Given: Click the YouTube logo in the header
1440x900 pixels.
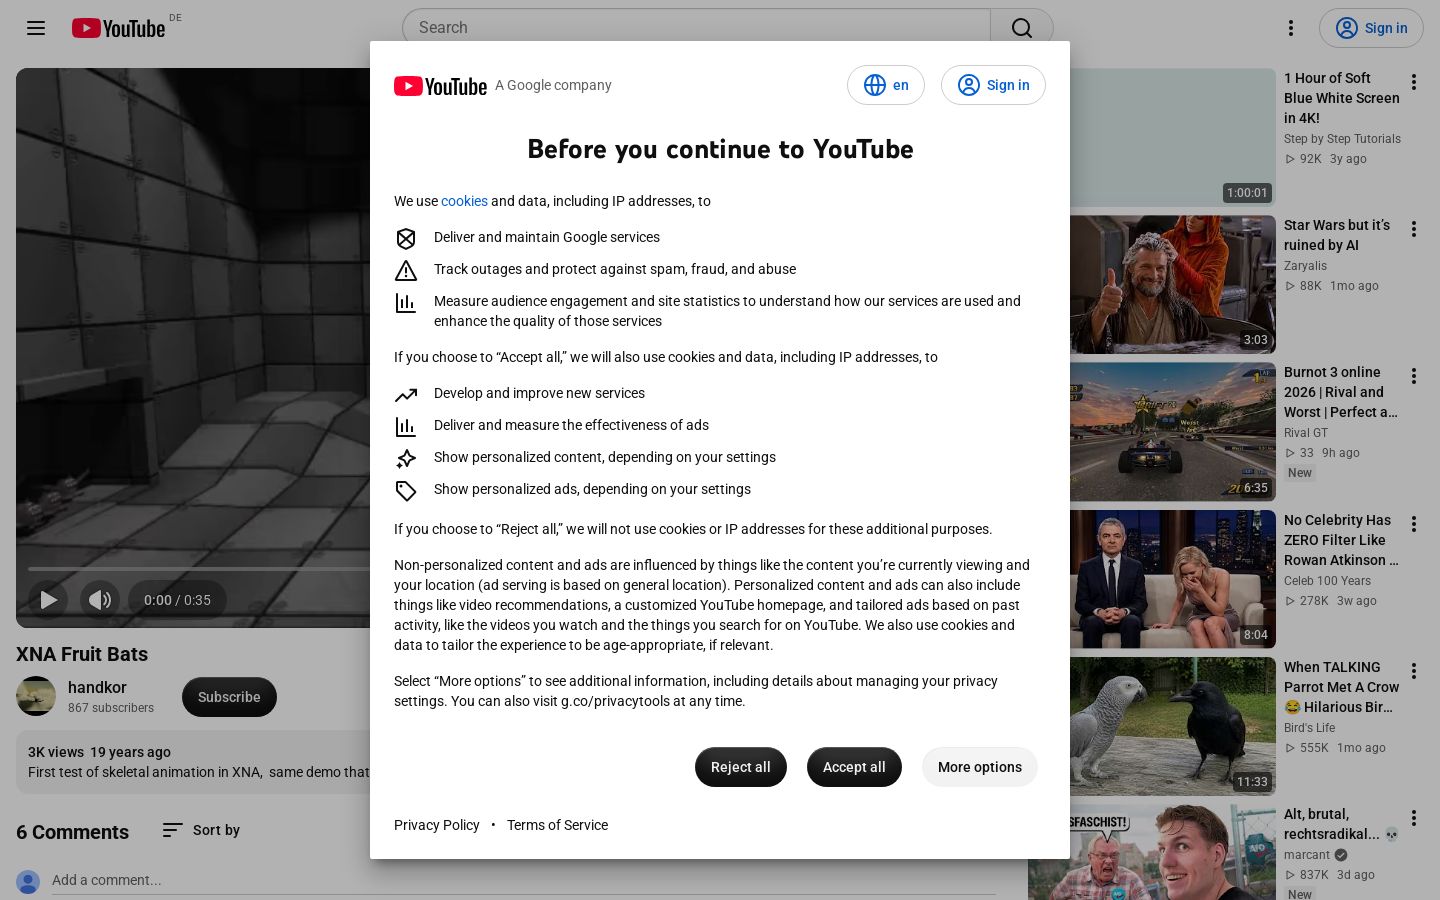Looking at the screenshot, I should [118, 28].
